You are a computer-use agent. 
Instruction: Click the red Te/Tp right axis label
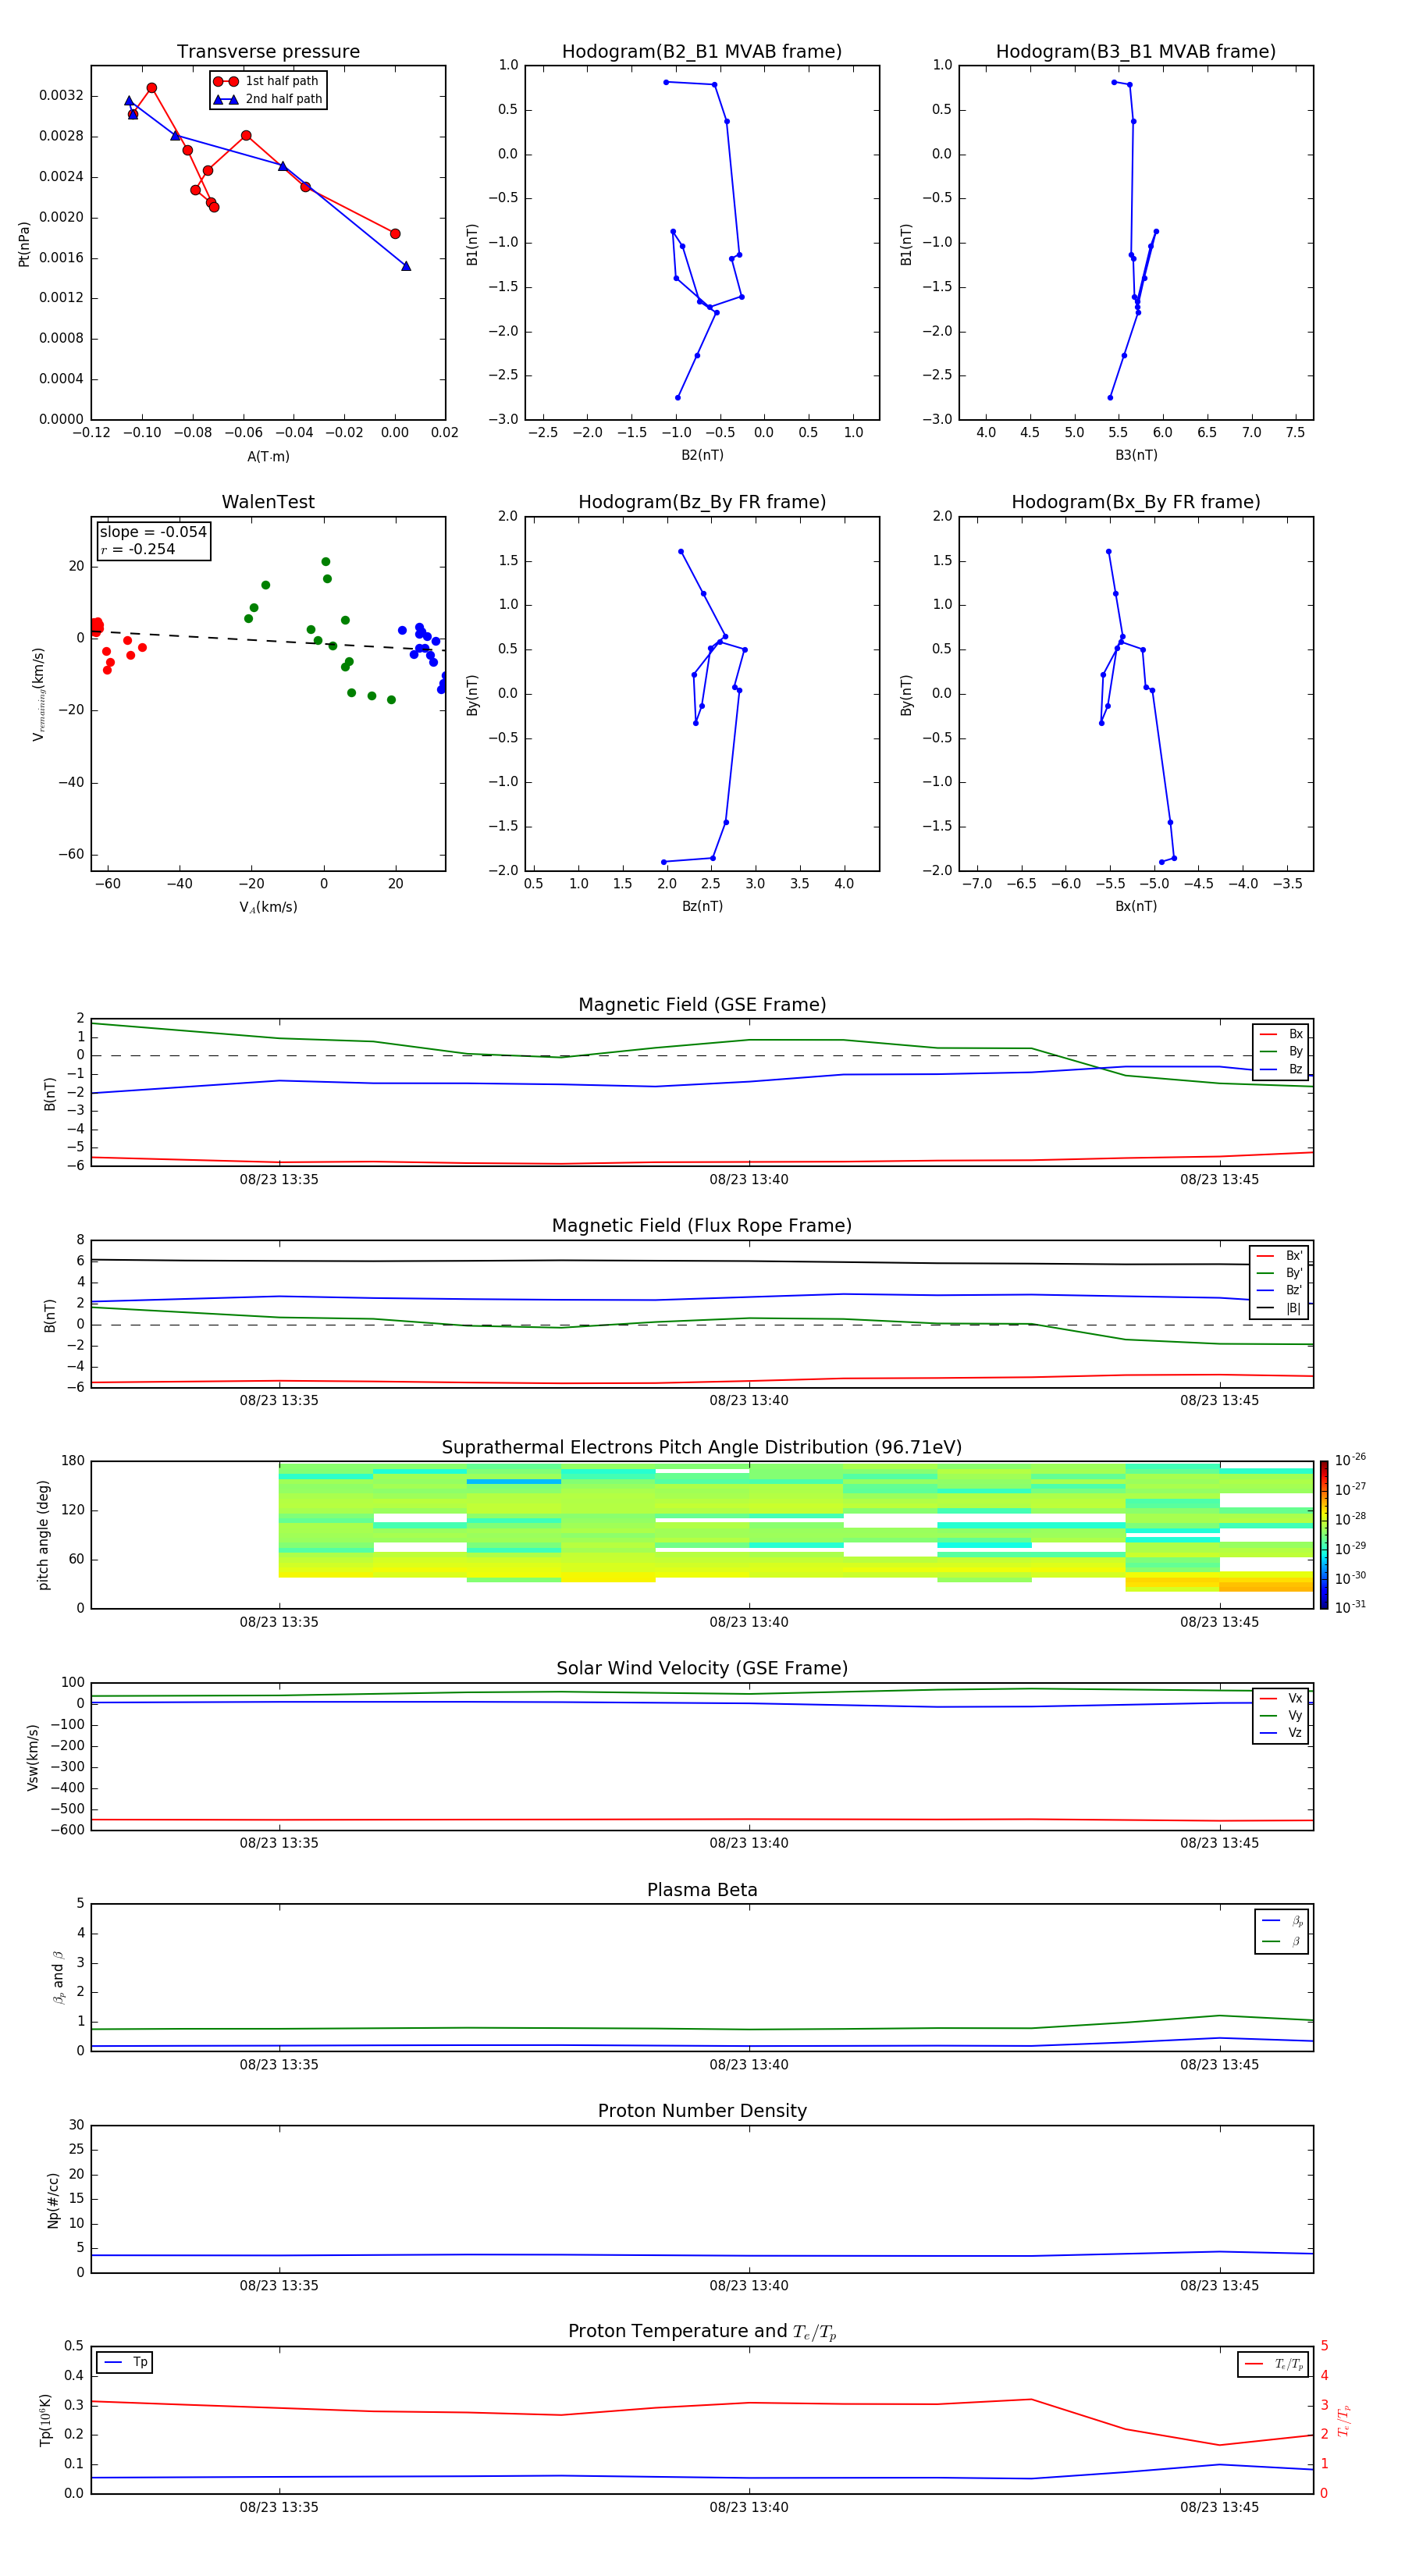tap(1344, 2421)
